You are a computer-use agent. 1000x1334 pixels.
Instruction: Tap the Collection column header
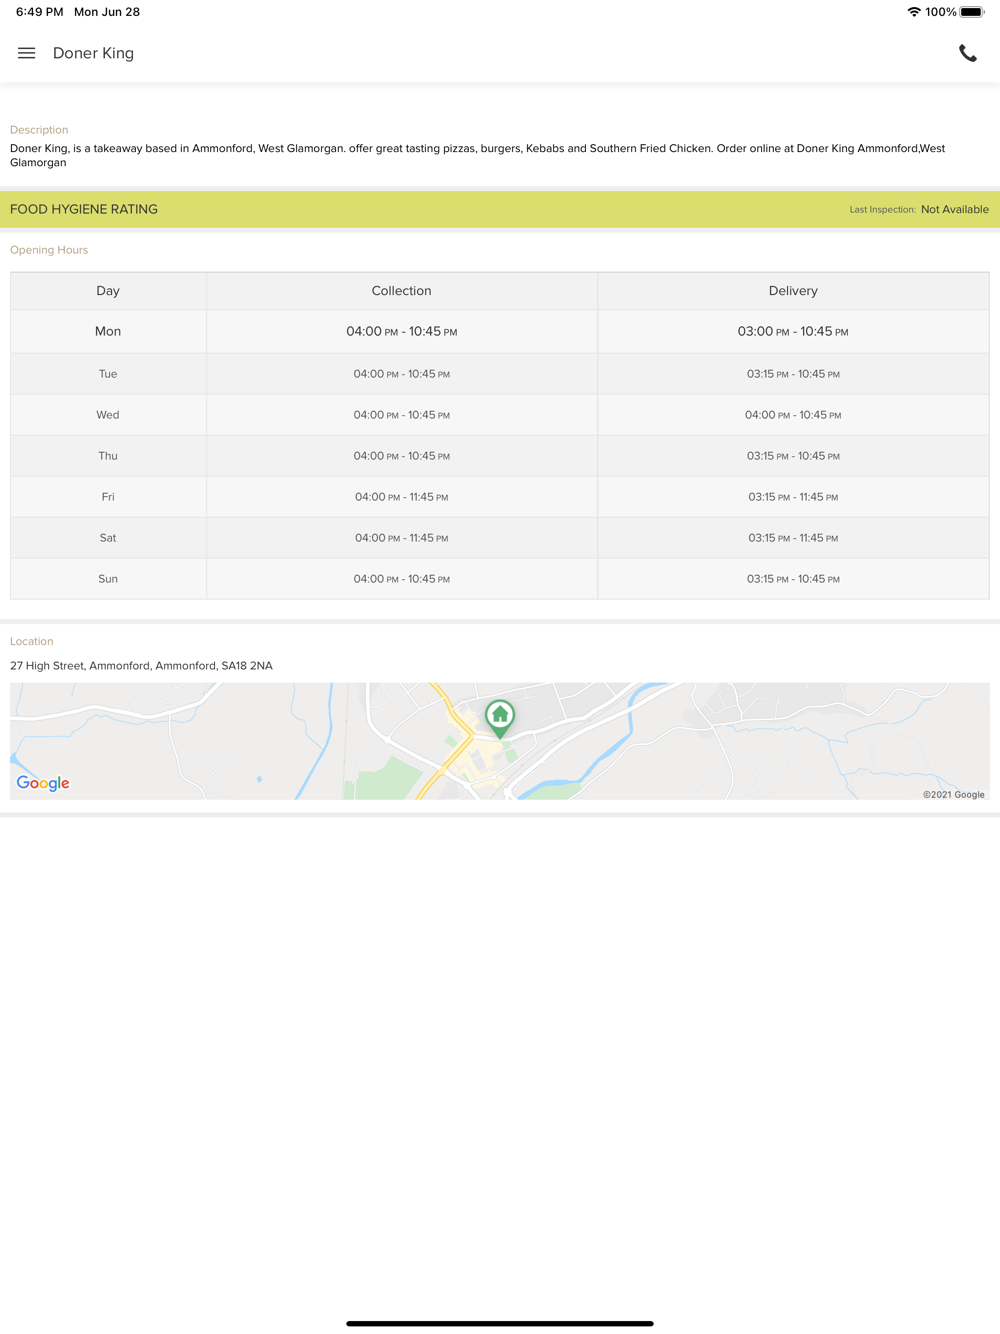coord(402,291)
